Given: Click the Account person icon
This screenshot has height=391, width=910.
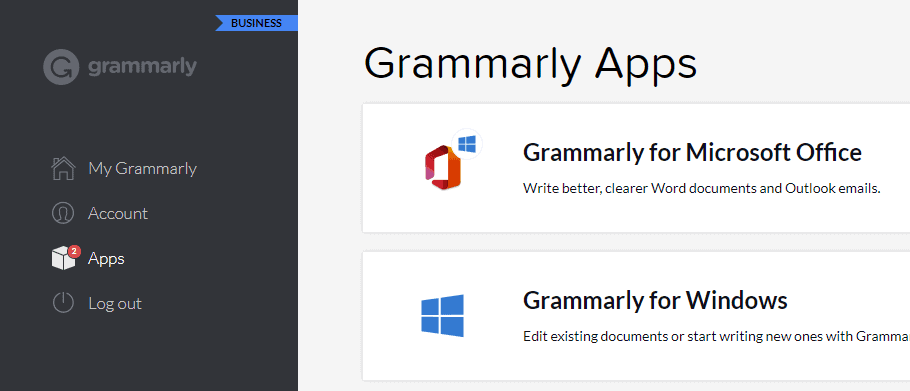Looking at the screenshot, I should 63,213.
